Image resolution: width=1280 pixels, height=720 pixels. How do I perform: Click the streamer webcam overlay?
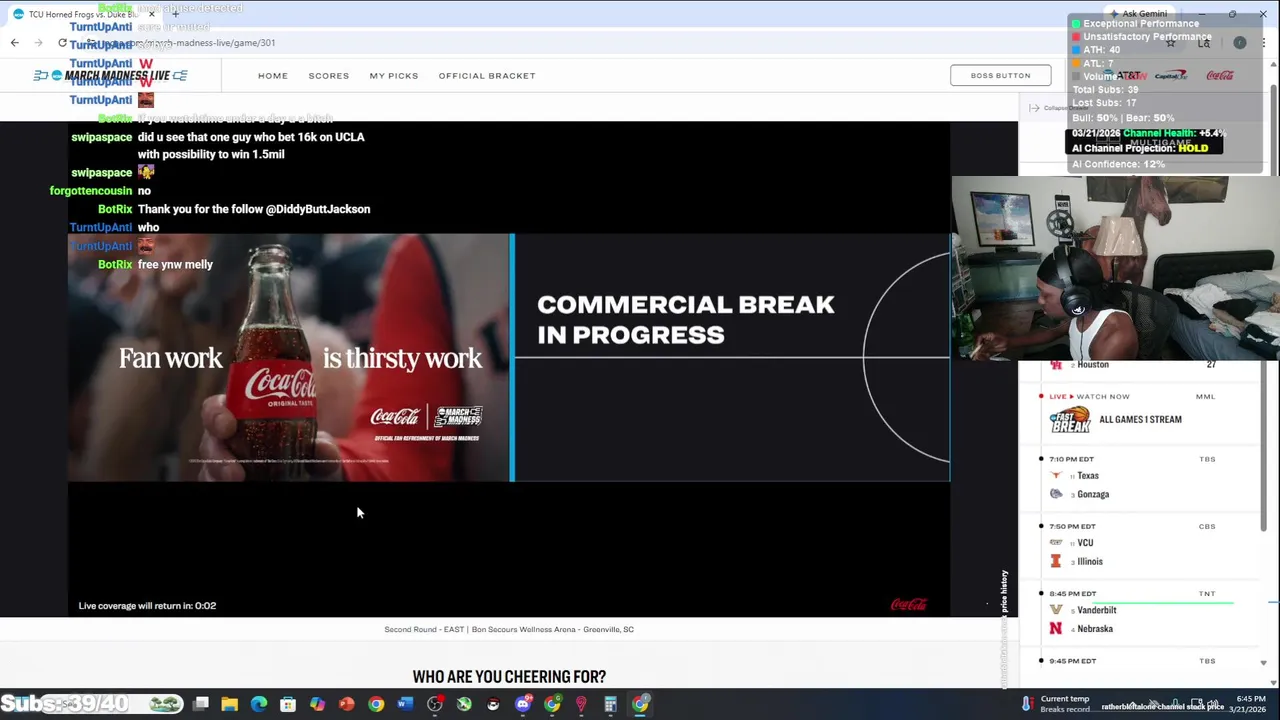point(1115,268)
